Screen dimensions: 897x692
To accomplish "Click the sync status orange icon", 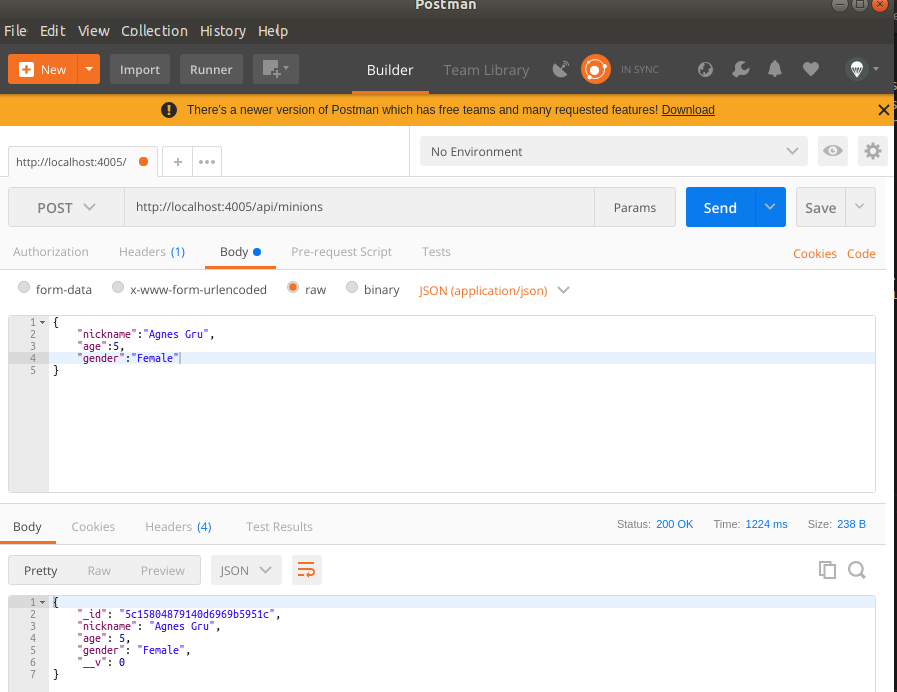I will coord(596,69).
